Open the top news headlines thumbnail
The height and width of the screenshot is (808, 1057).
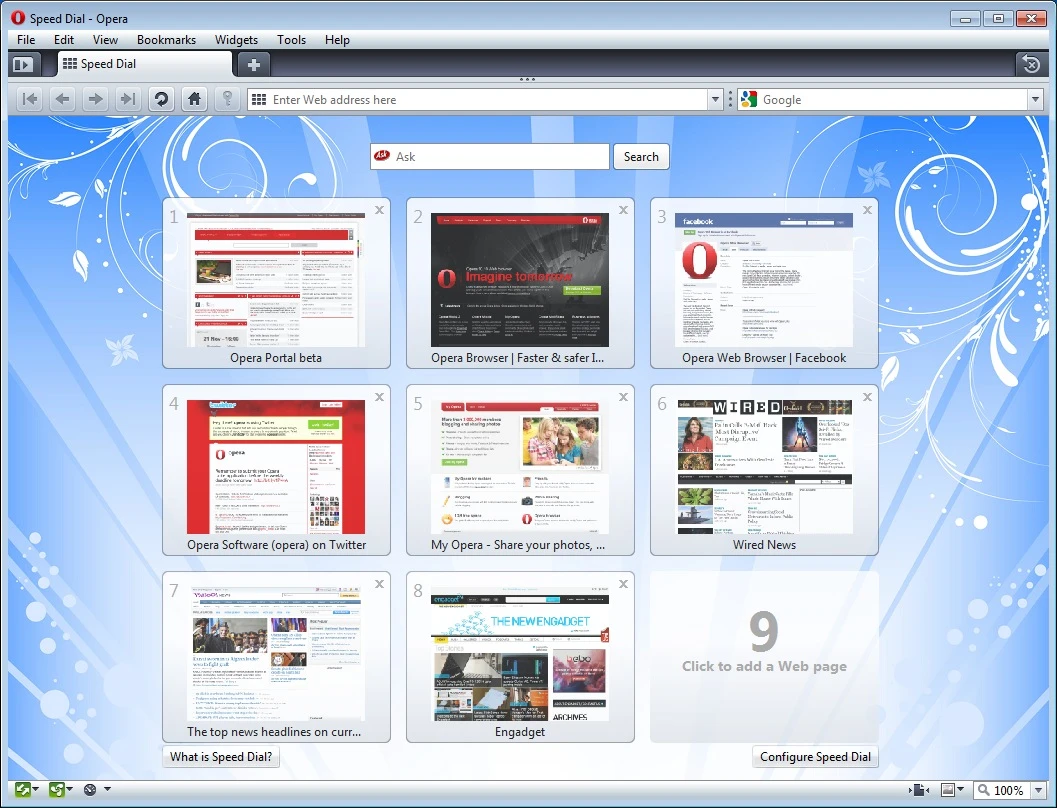[276, 654]
